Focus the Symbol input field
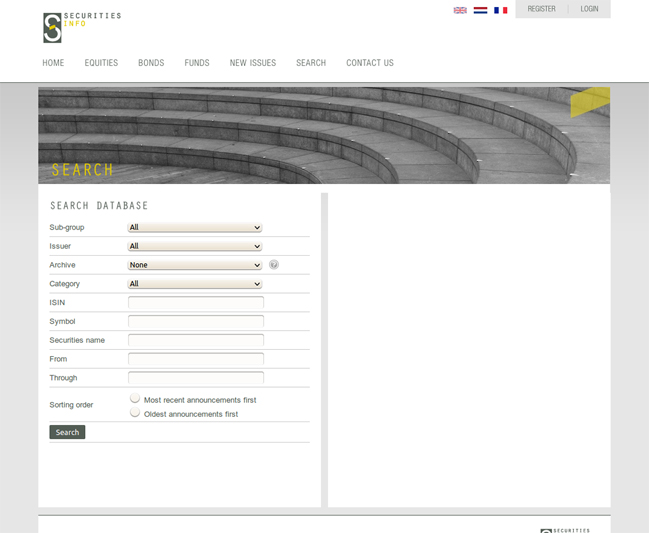This screenshot has height=533, width=649. tap(196, 321)
